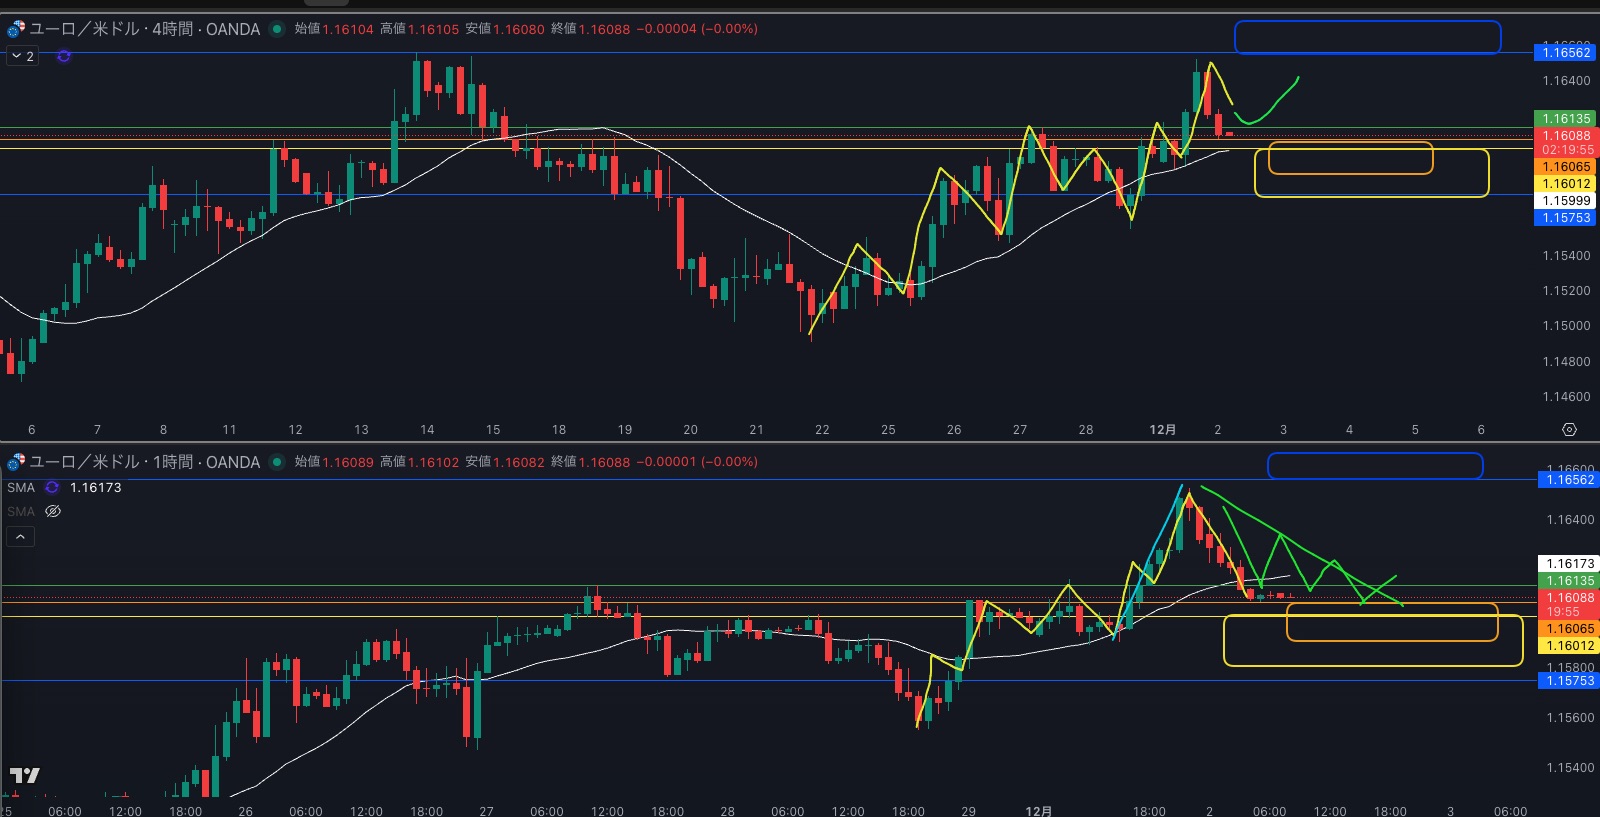Select the active SMA indicator label with value 1.16173
This screenshot has width=1600, height=817.
(x=21, y=487)
